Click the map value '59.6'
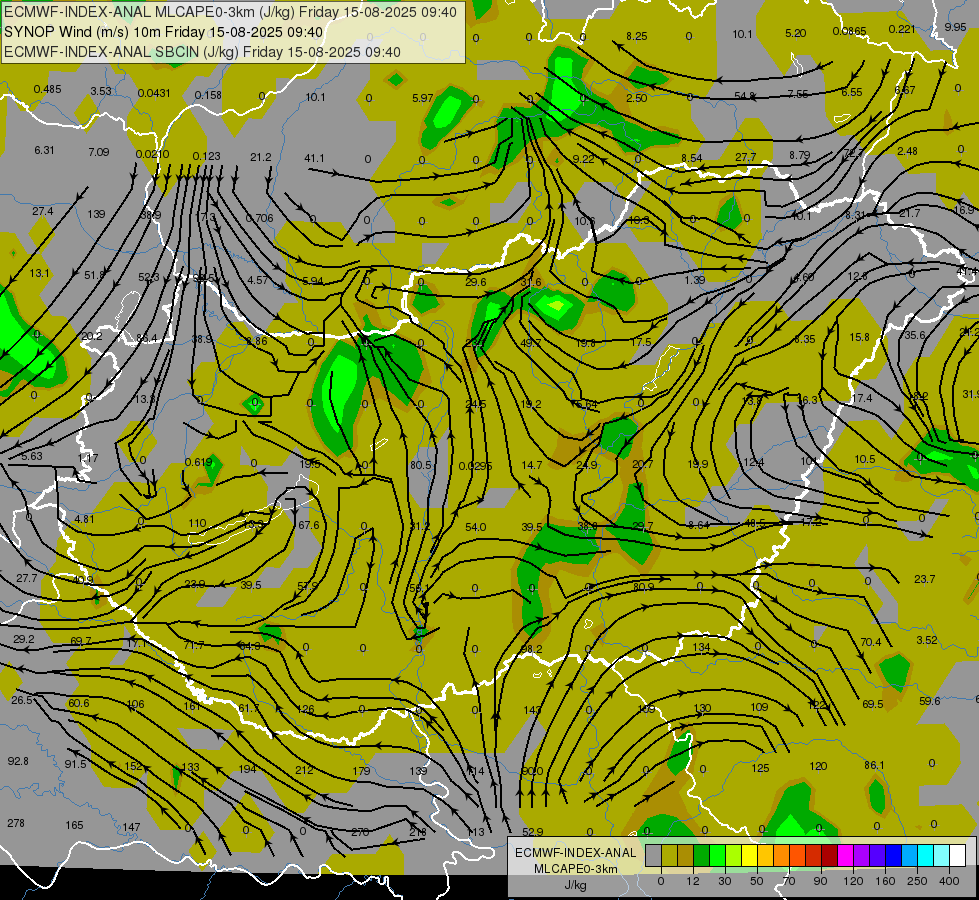 [929, 701]
